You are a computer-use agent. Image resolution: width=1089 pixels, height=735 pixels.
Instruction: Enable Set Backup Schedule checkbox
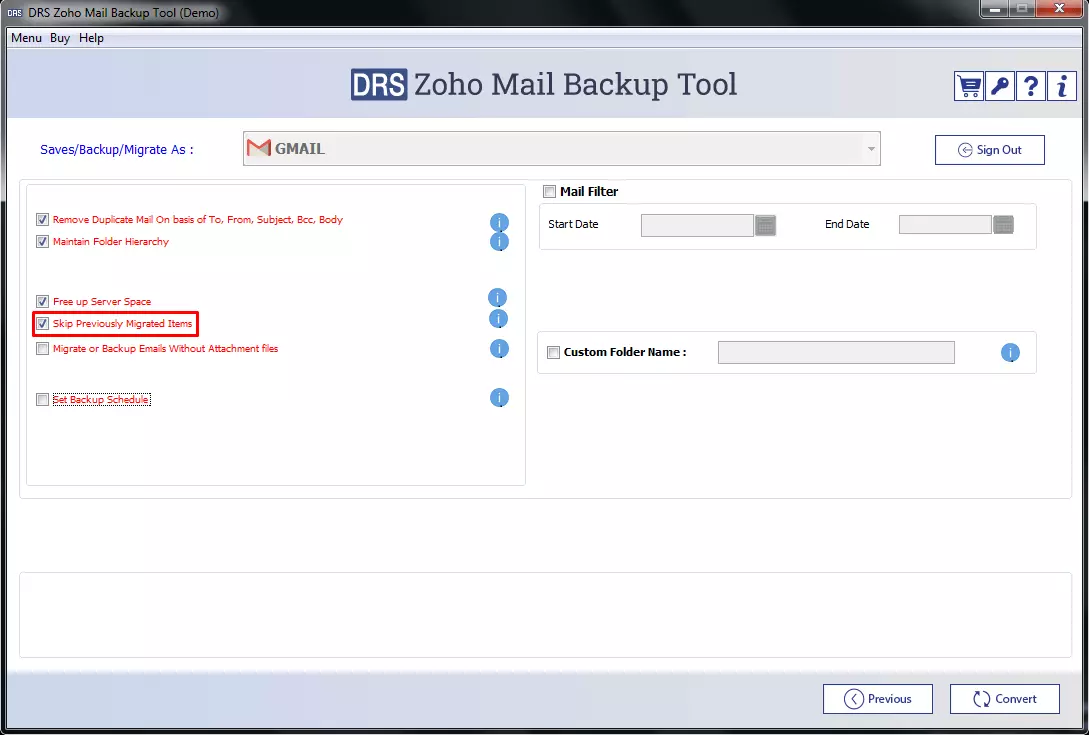point(42,400)
